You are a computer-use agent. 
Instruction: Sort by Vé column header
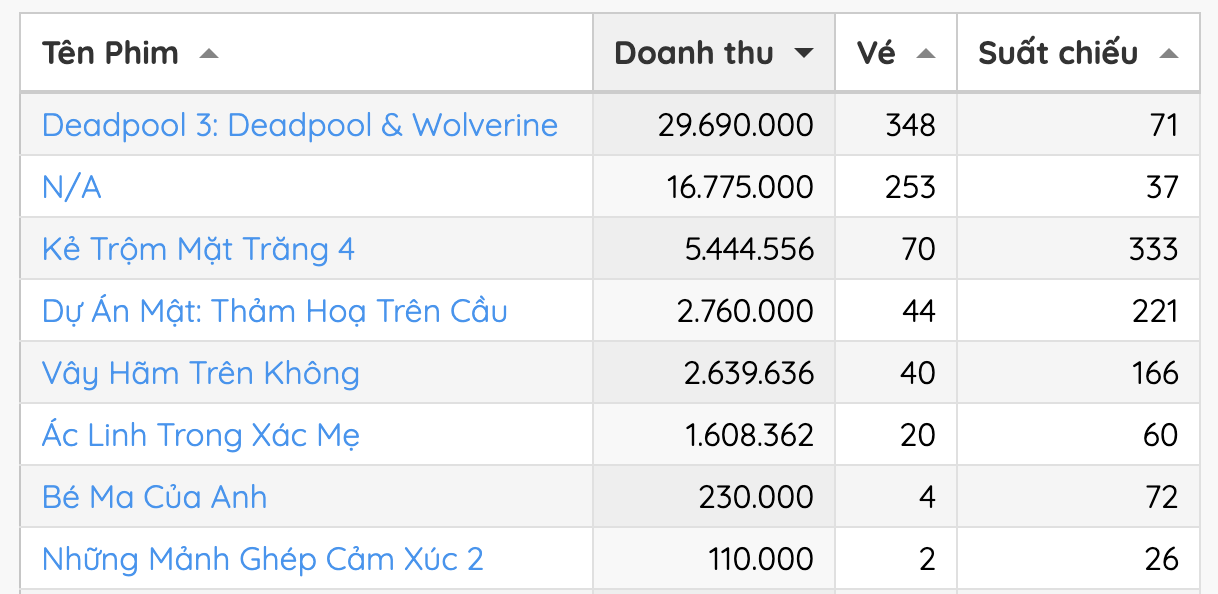[877, 53]
